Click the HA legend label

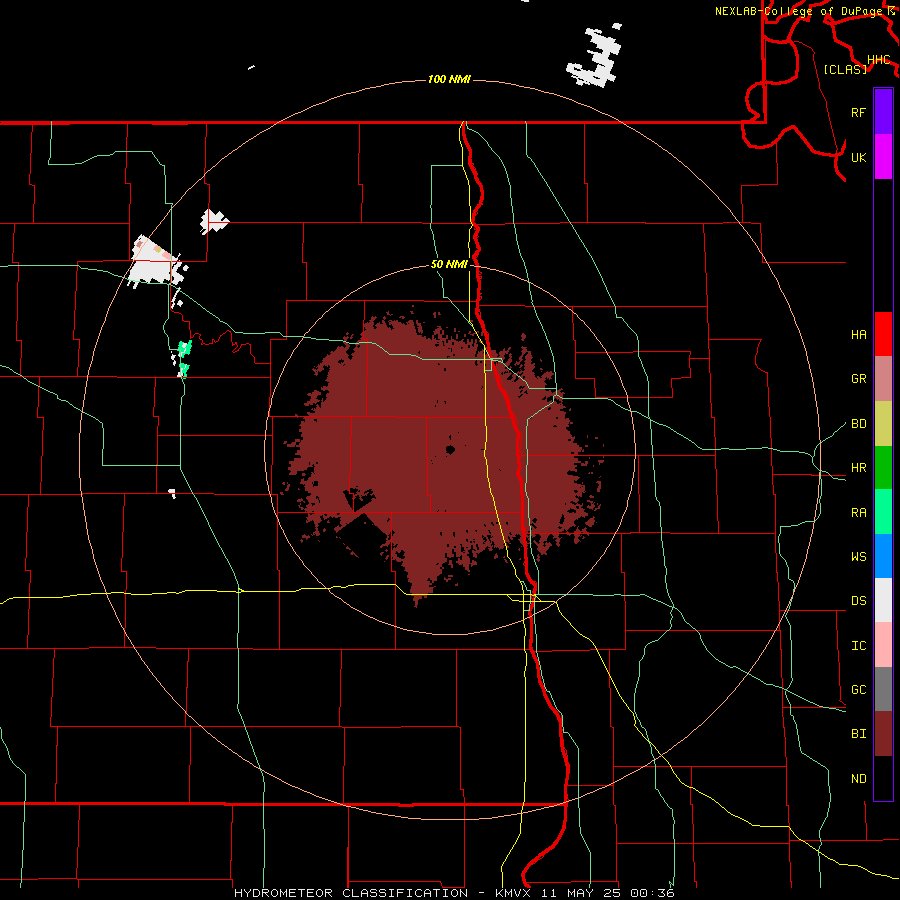pyautogui.click(x=858, y=334)
